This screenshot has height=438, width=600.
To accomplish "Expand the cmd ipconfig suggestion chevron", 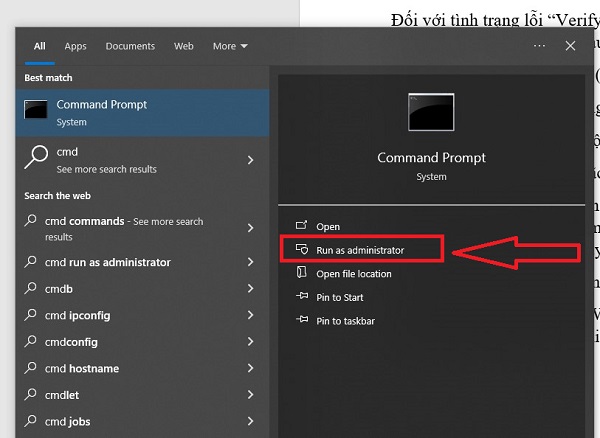I will click(x=250, y=316).
